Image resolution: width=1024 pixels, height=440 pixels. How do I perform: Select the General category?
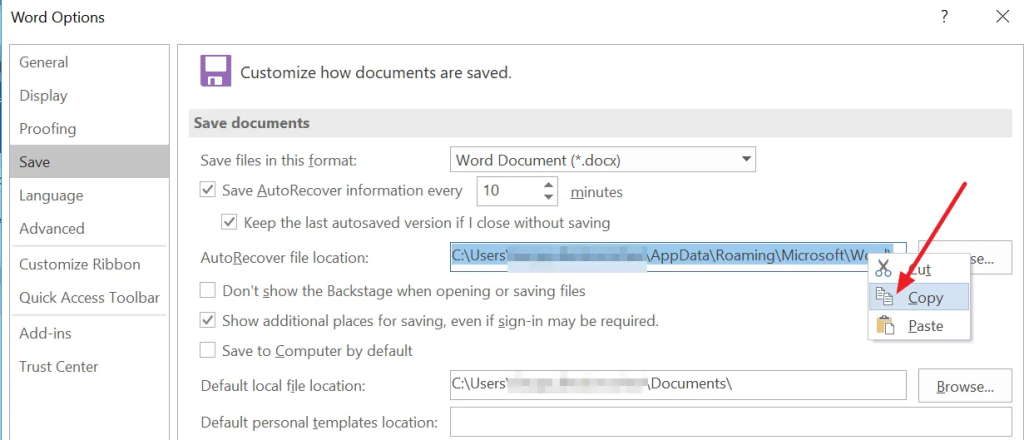click(89, 62)
